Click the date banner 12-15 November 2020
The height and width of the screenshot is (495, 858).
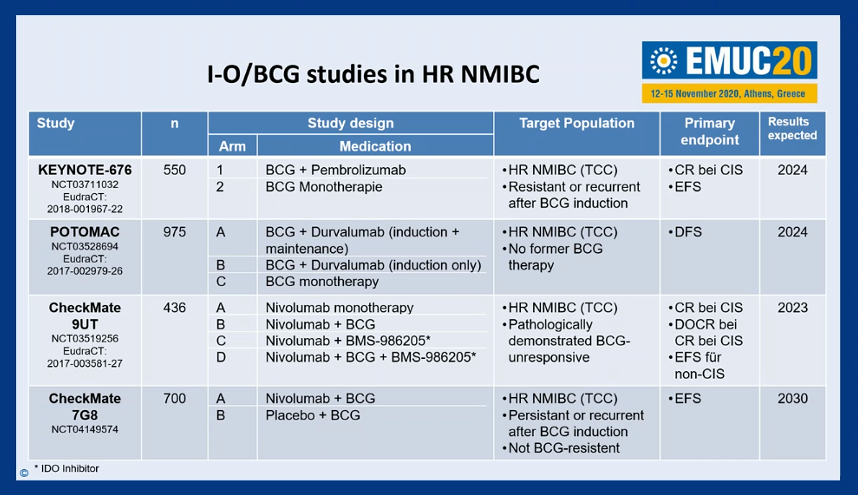tap(729, 94)
